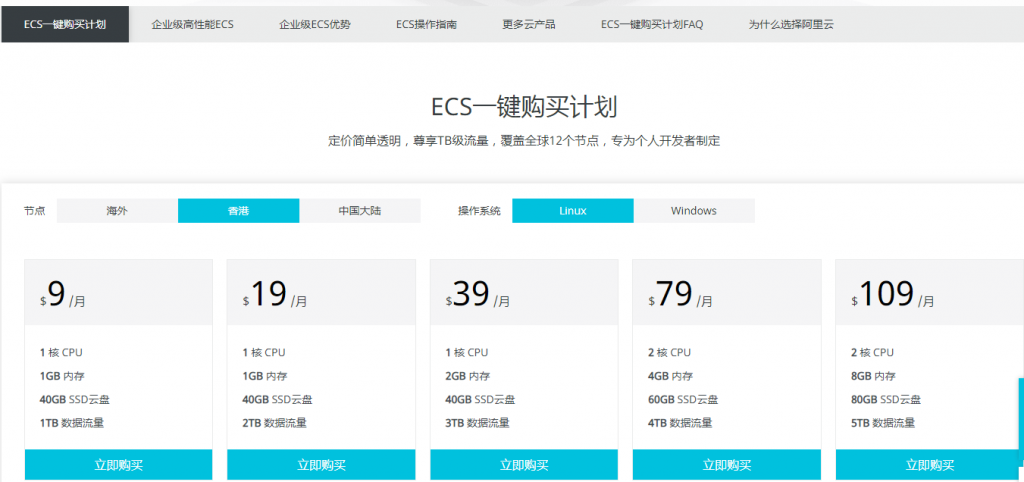Buy the $109 per month plan
The width and height of the screenshot is (1024, 482).
pos(929,465)
